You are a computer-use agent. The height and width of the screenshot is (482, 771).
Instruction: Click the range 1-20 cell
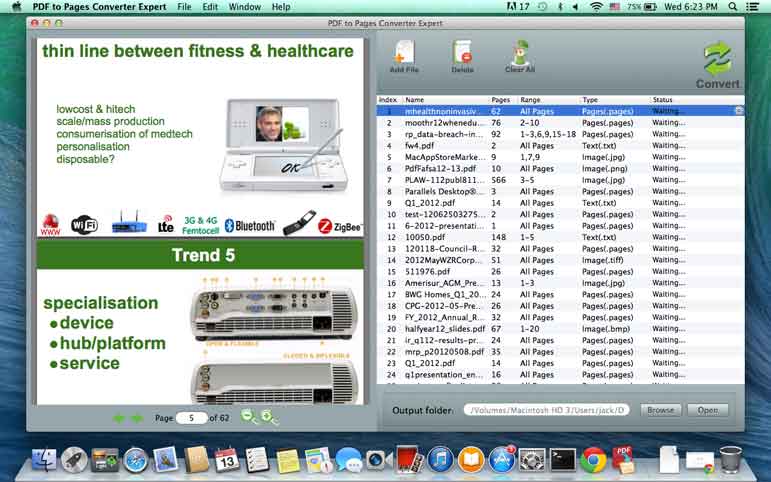[x=530, y=329]
